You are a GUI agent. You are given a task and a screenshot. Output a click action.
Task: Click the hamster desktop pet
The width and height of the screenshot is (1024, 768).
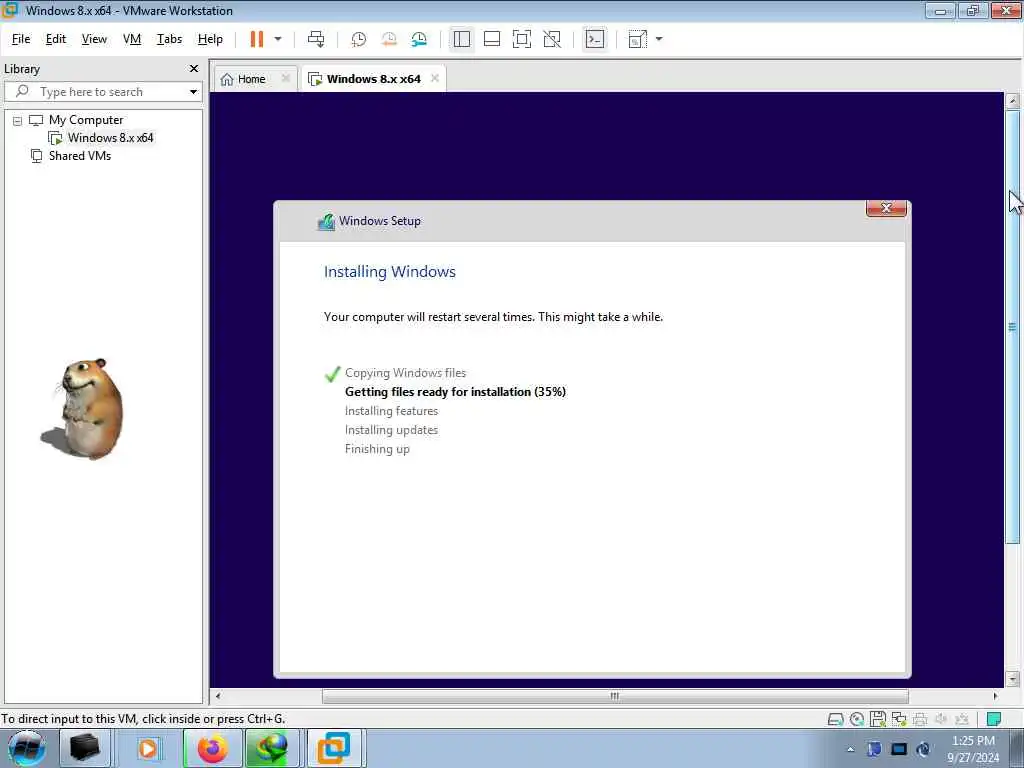click(x=84, y=408)
